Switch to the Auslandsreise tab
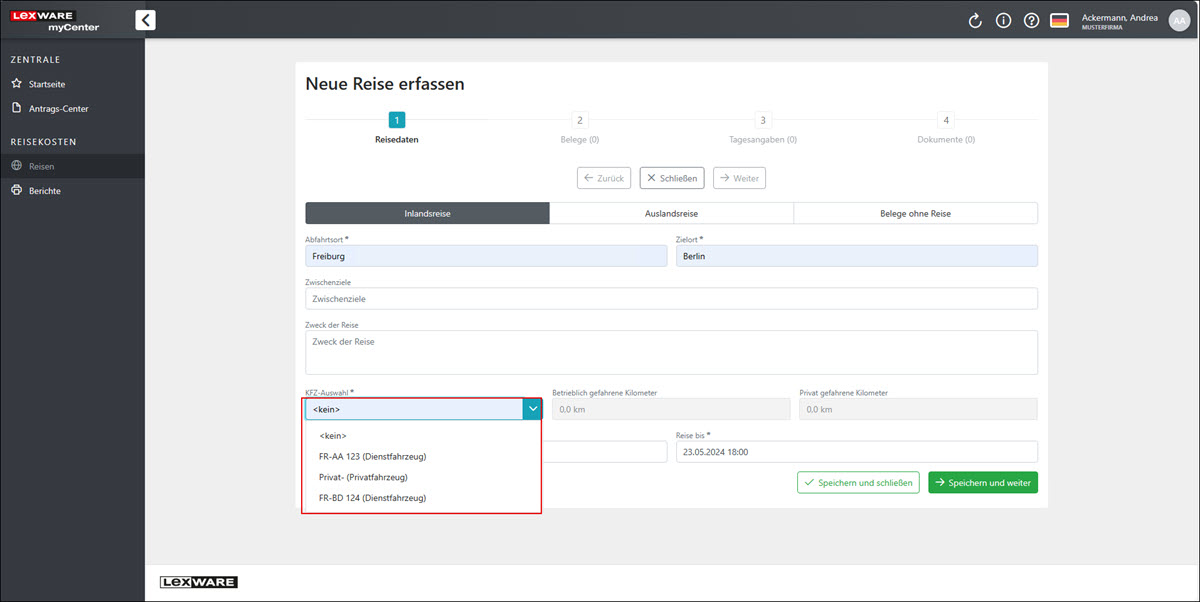This screenshot has width=1200, height=602. [671, 213]
